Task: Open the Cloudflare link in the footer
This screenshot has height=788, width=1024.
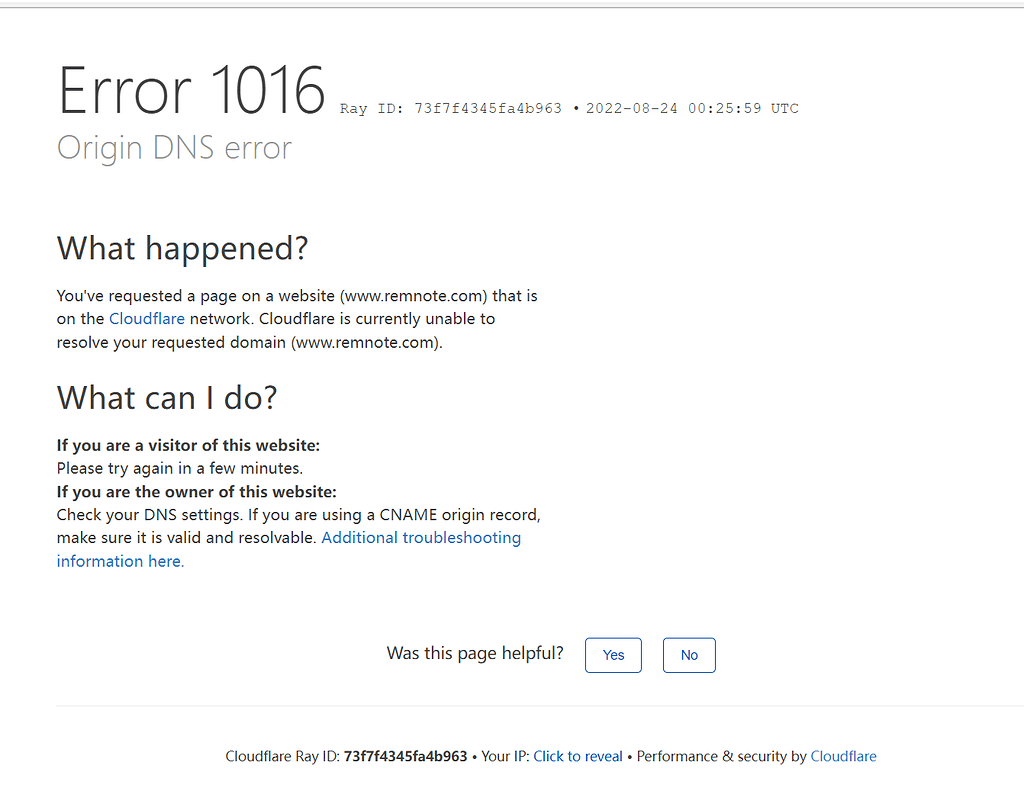Action: point(843,756)
